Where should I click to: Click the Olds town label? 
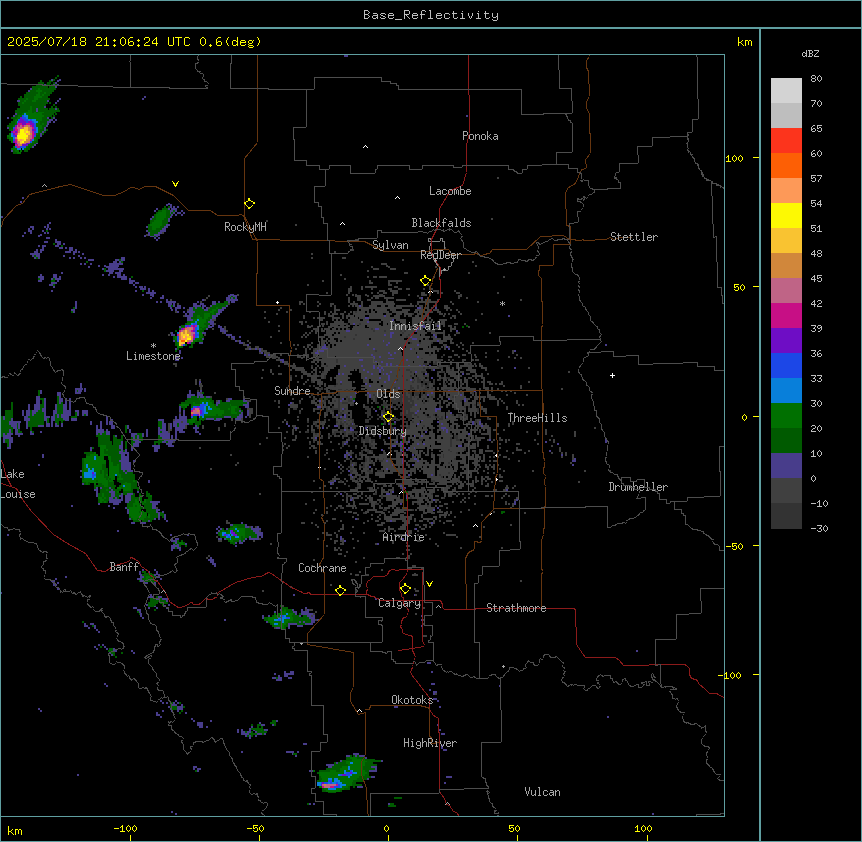(388, 394)
